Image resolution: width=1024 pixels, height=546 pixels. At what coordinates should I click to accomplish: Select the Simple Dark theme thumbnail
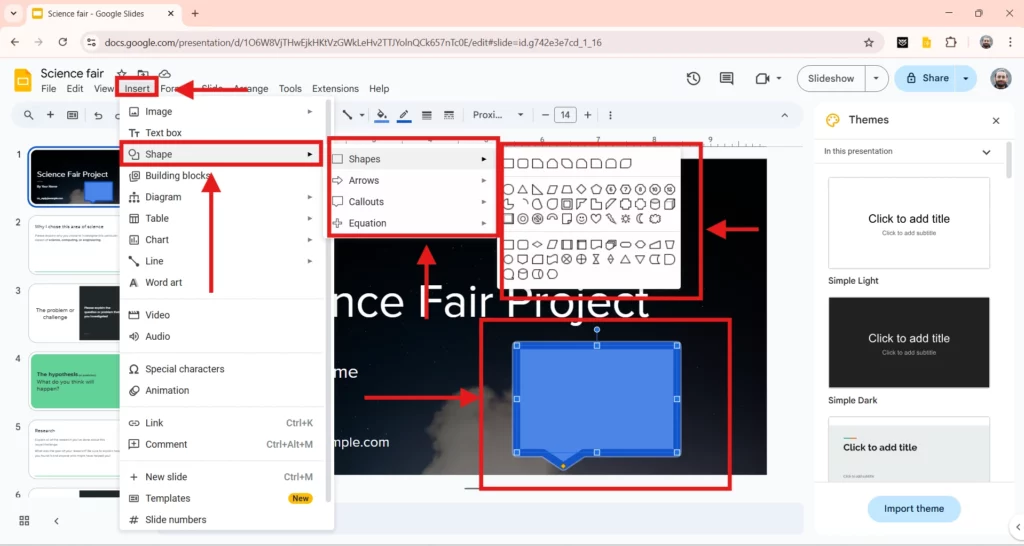tap(909, 343)
